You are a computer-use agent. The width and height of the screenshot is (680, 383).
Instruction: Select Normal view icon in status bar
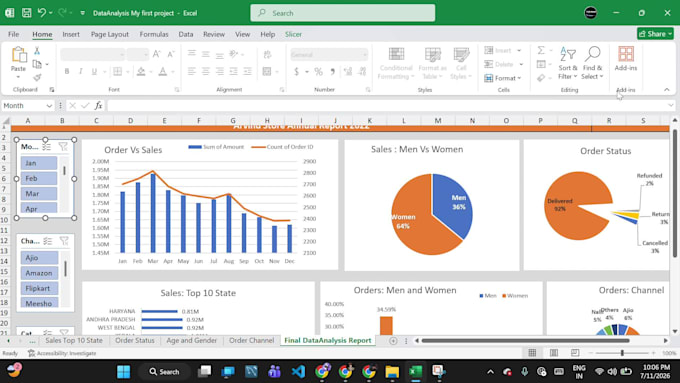(x=533, y=353)
